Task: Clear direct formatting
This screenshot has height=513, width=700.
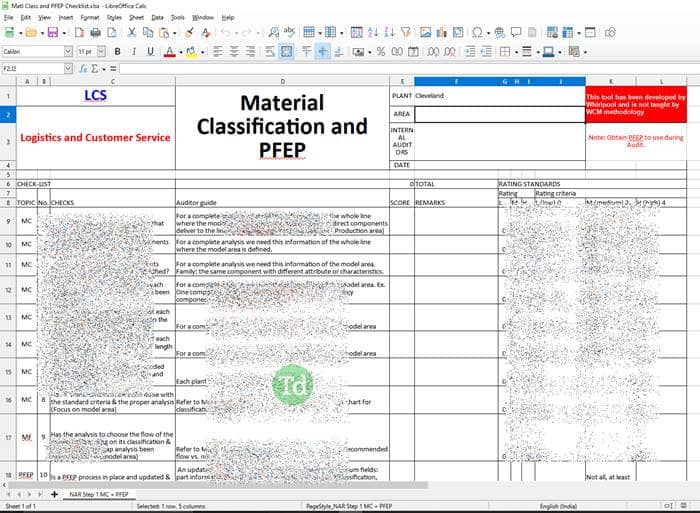Action: 205,32
